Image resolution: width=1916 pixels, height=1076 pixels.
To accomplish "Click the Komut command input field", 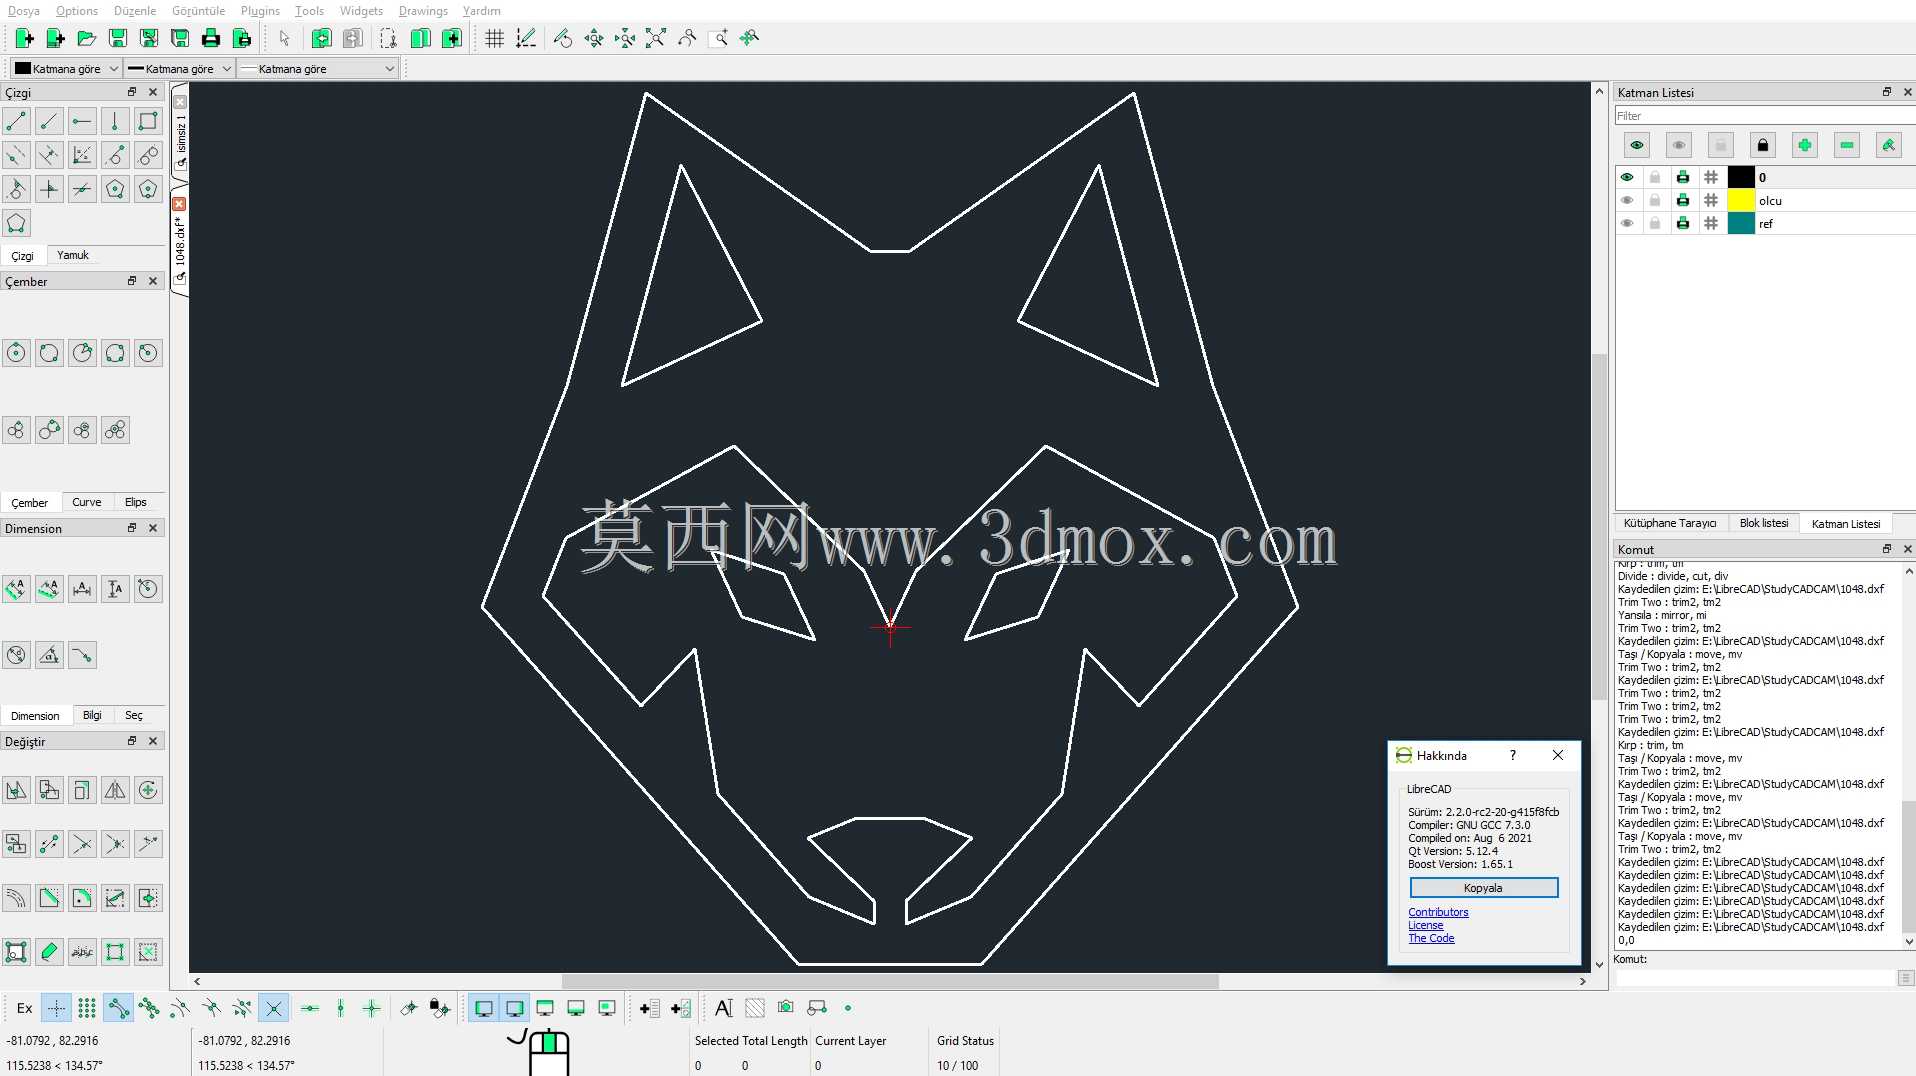I will tap(1755, 978).
